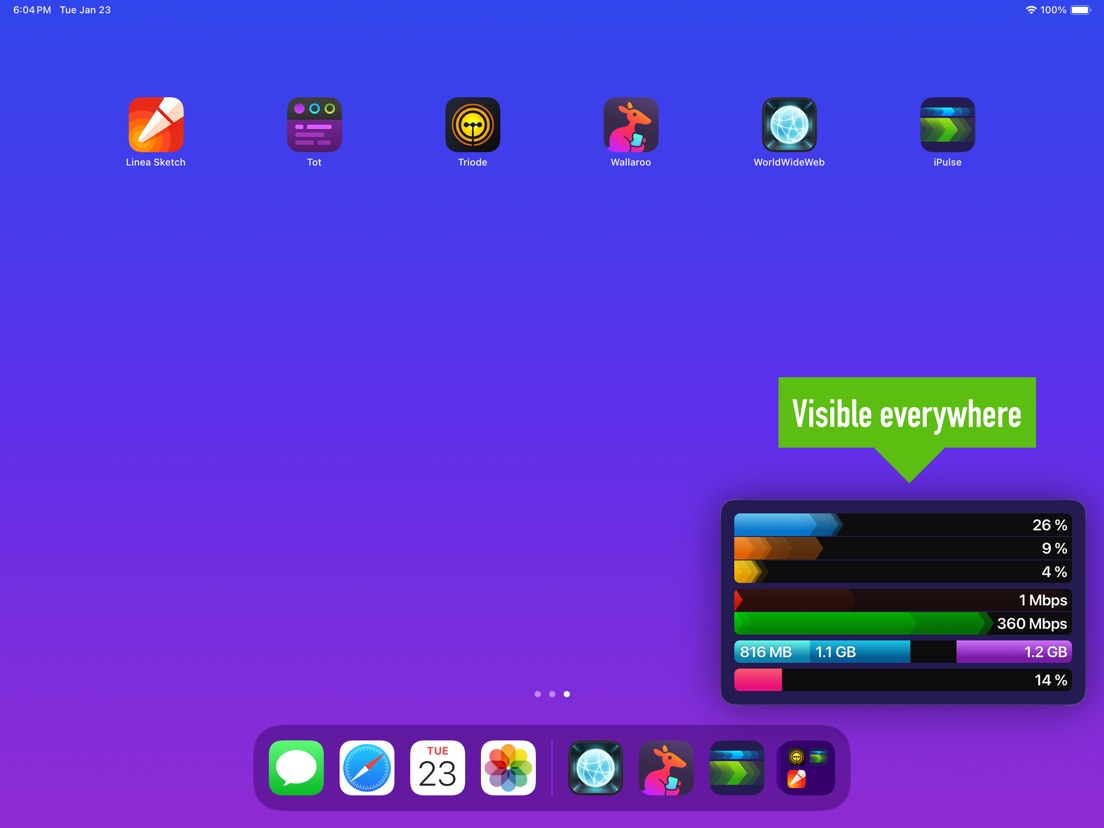Open Messages in the dock
This screenshot has height=828, width=1104.
[296, 768]
